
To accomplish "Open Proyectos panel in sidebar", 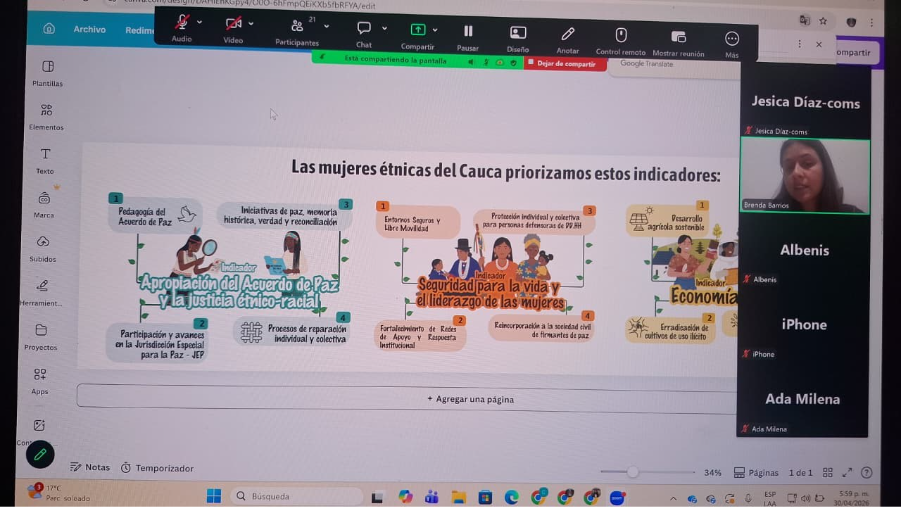I will pos(41,337).
